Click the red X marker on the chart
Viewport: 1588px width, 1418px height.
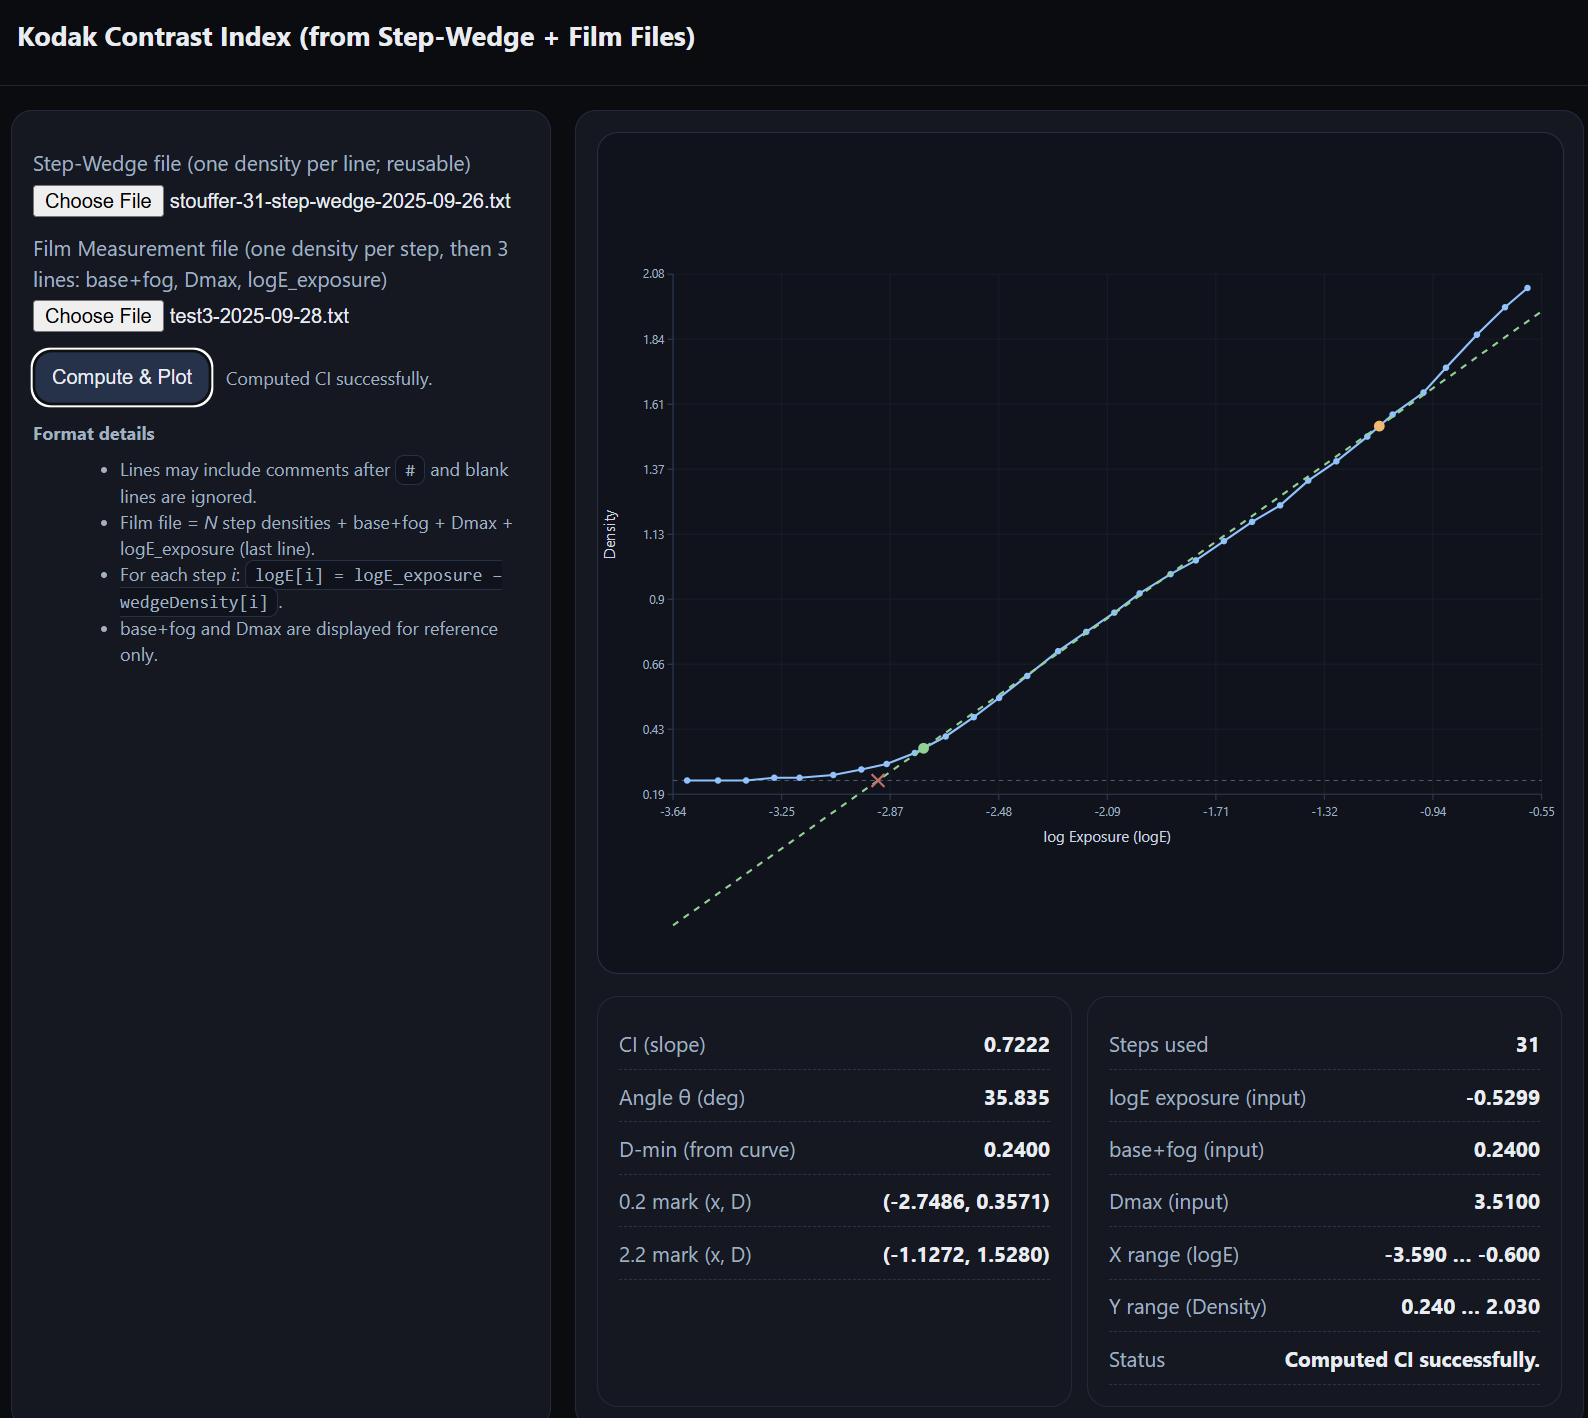(x=878, y=780)
